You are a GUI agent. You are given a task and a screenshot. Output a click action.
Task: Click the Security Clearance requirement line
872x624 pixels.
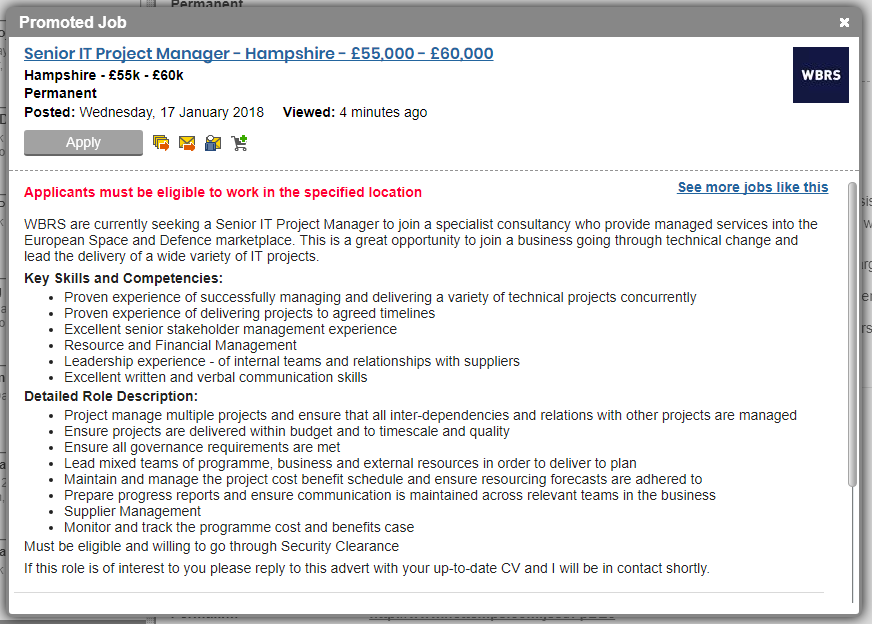tap(211, 546)
